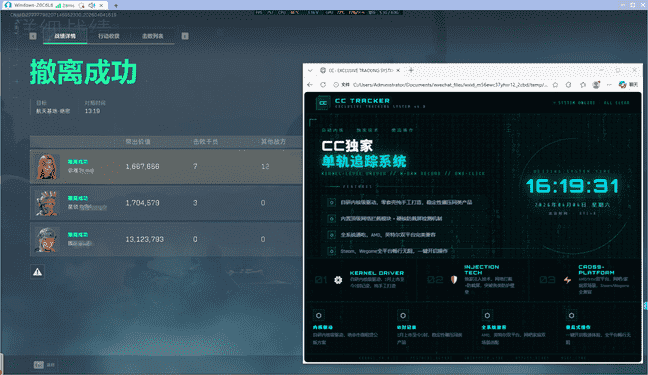The image size is (648, 375).
Task: Click the 撤离成功 heading text
Action: click(83, 72)
